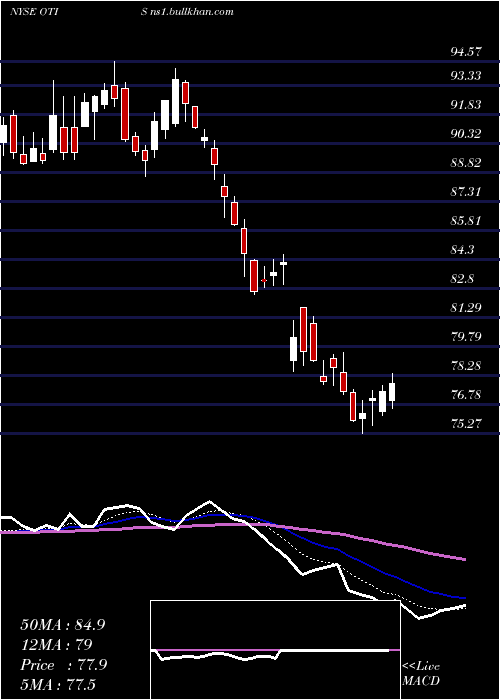Select the 76.78 price level label
The image size is (500, 700).
point(466,395)
